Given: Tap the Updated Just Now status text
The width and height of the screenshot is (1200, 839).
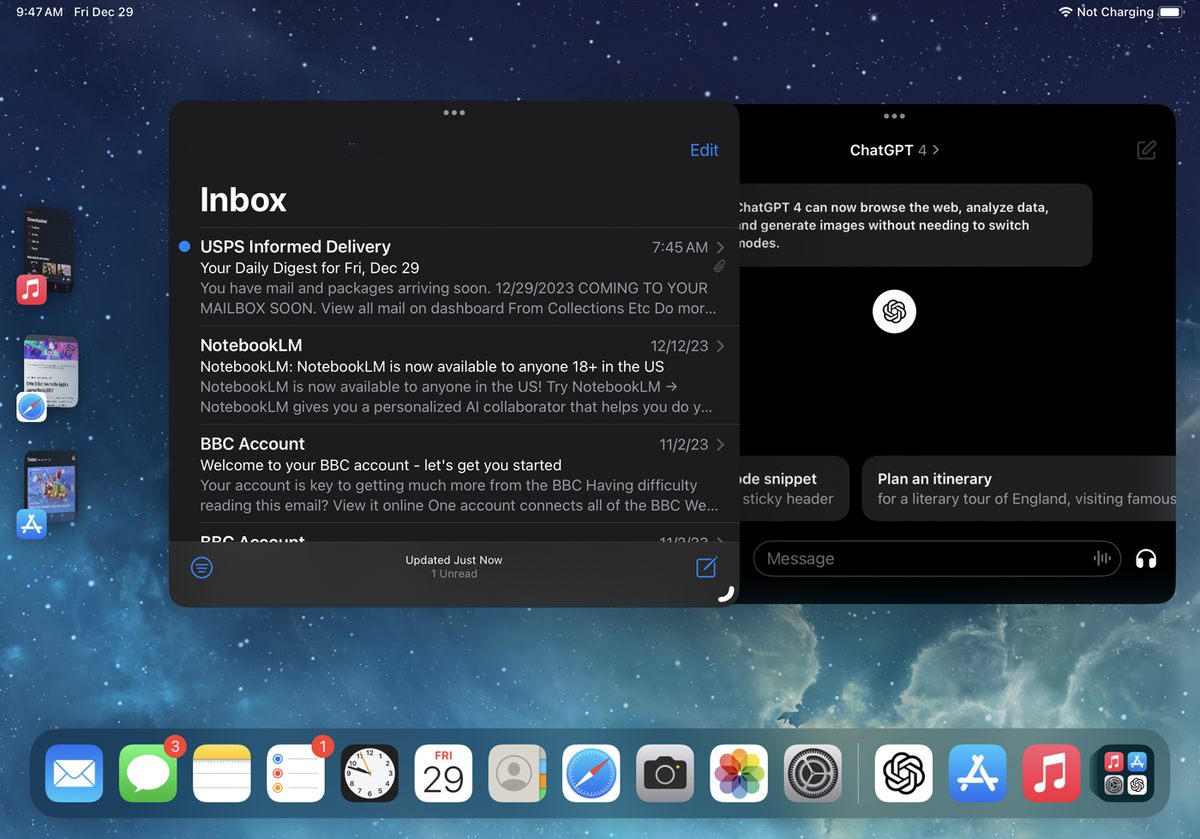Looking at the screenshot, I should coord(454,560).
